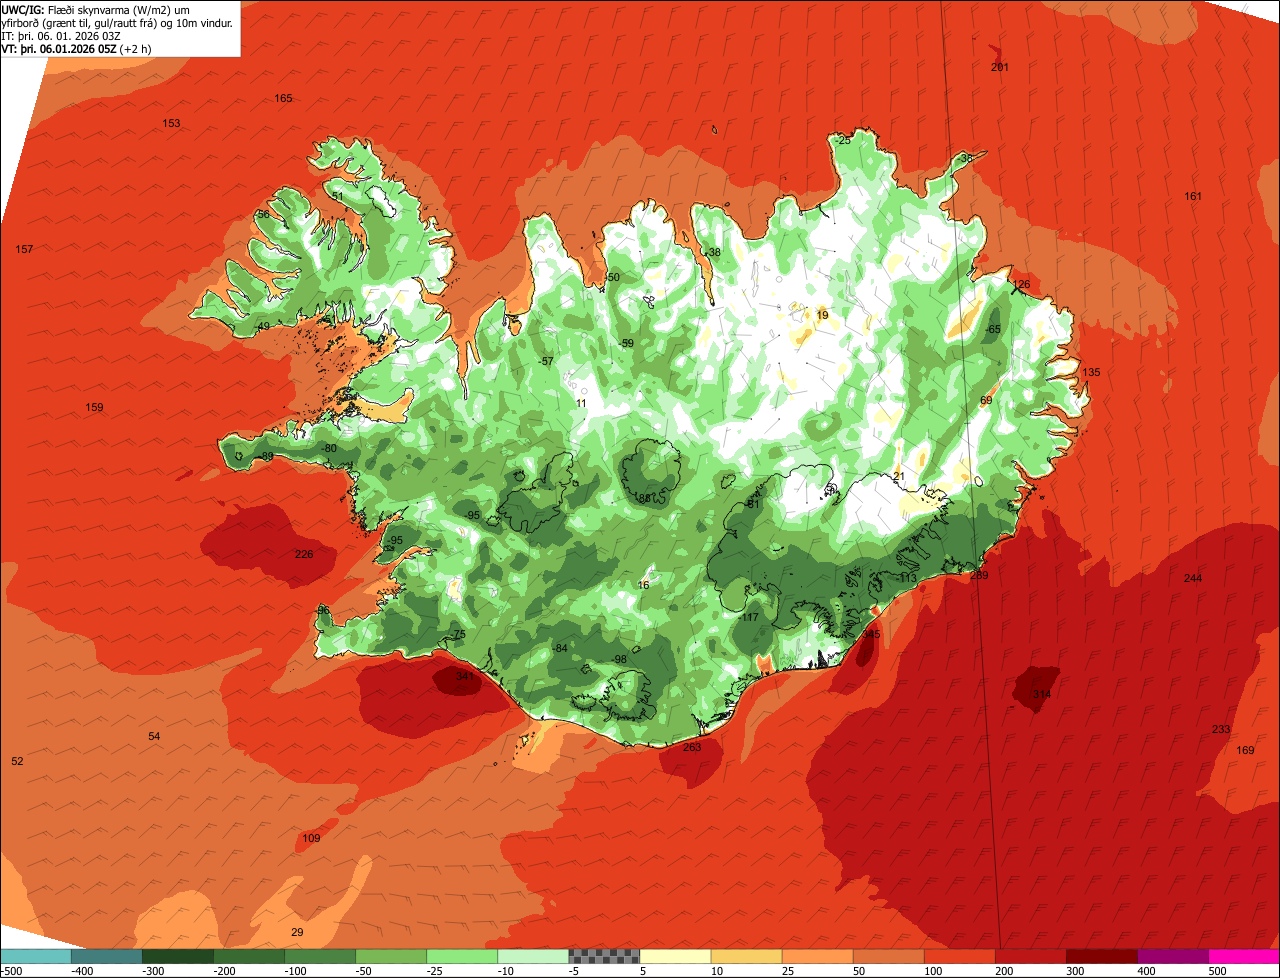Viewport: 1280px width, 978px height.
Task: Select the dark maroon swatch between 300 and 400
Action: click(1103, 956)
